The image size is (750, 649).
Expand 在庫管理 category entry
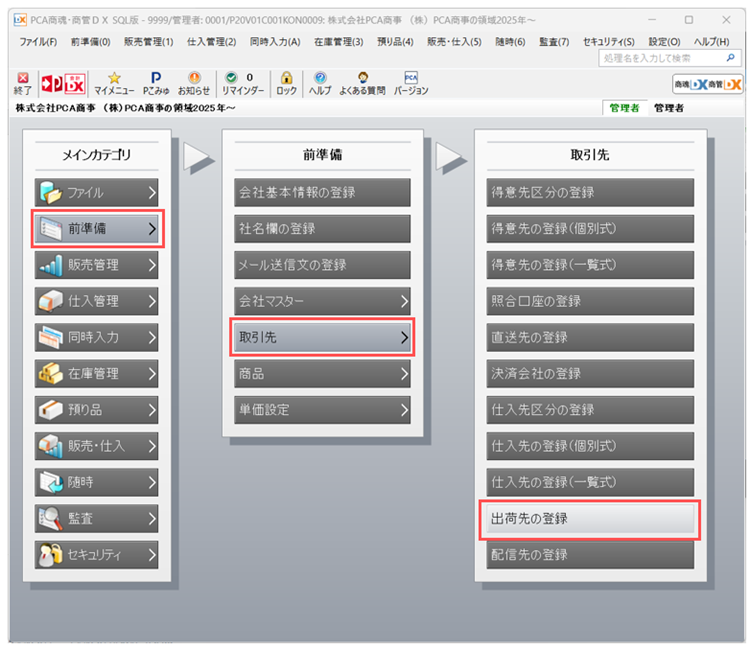[x=96, y=373]
